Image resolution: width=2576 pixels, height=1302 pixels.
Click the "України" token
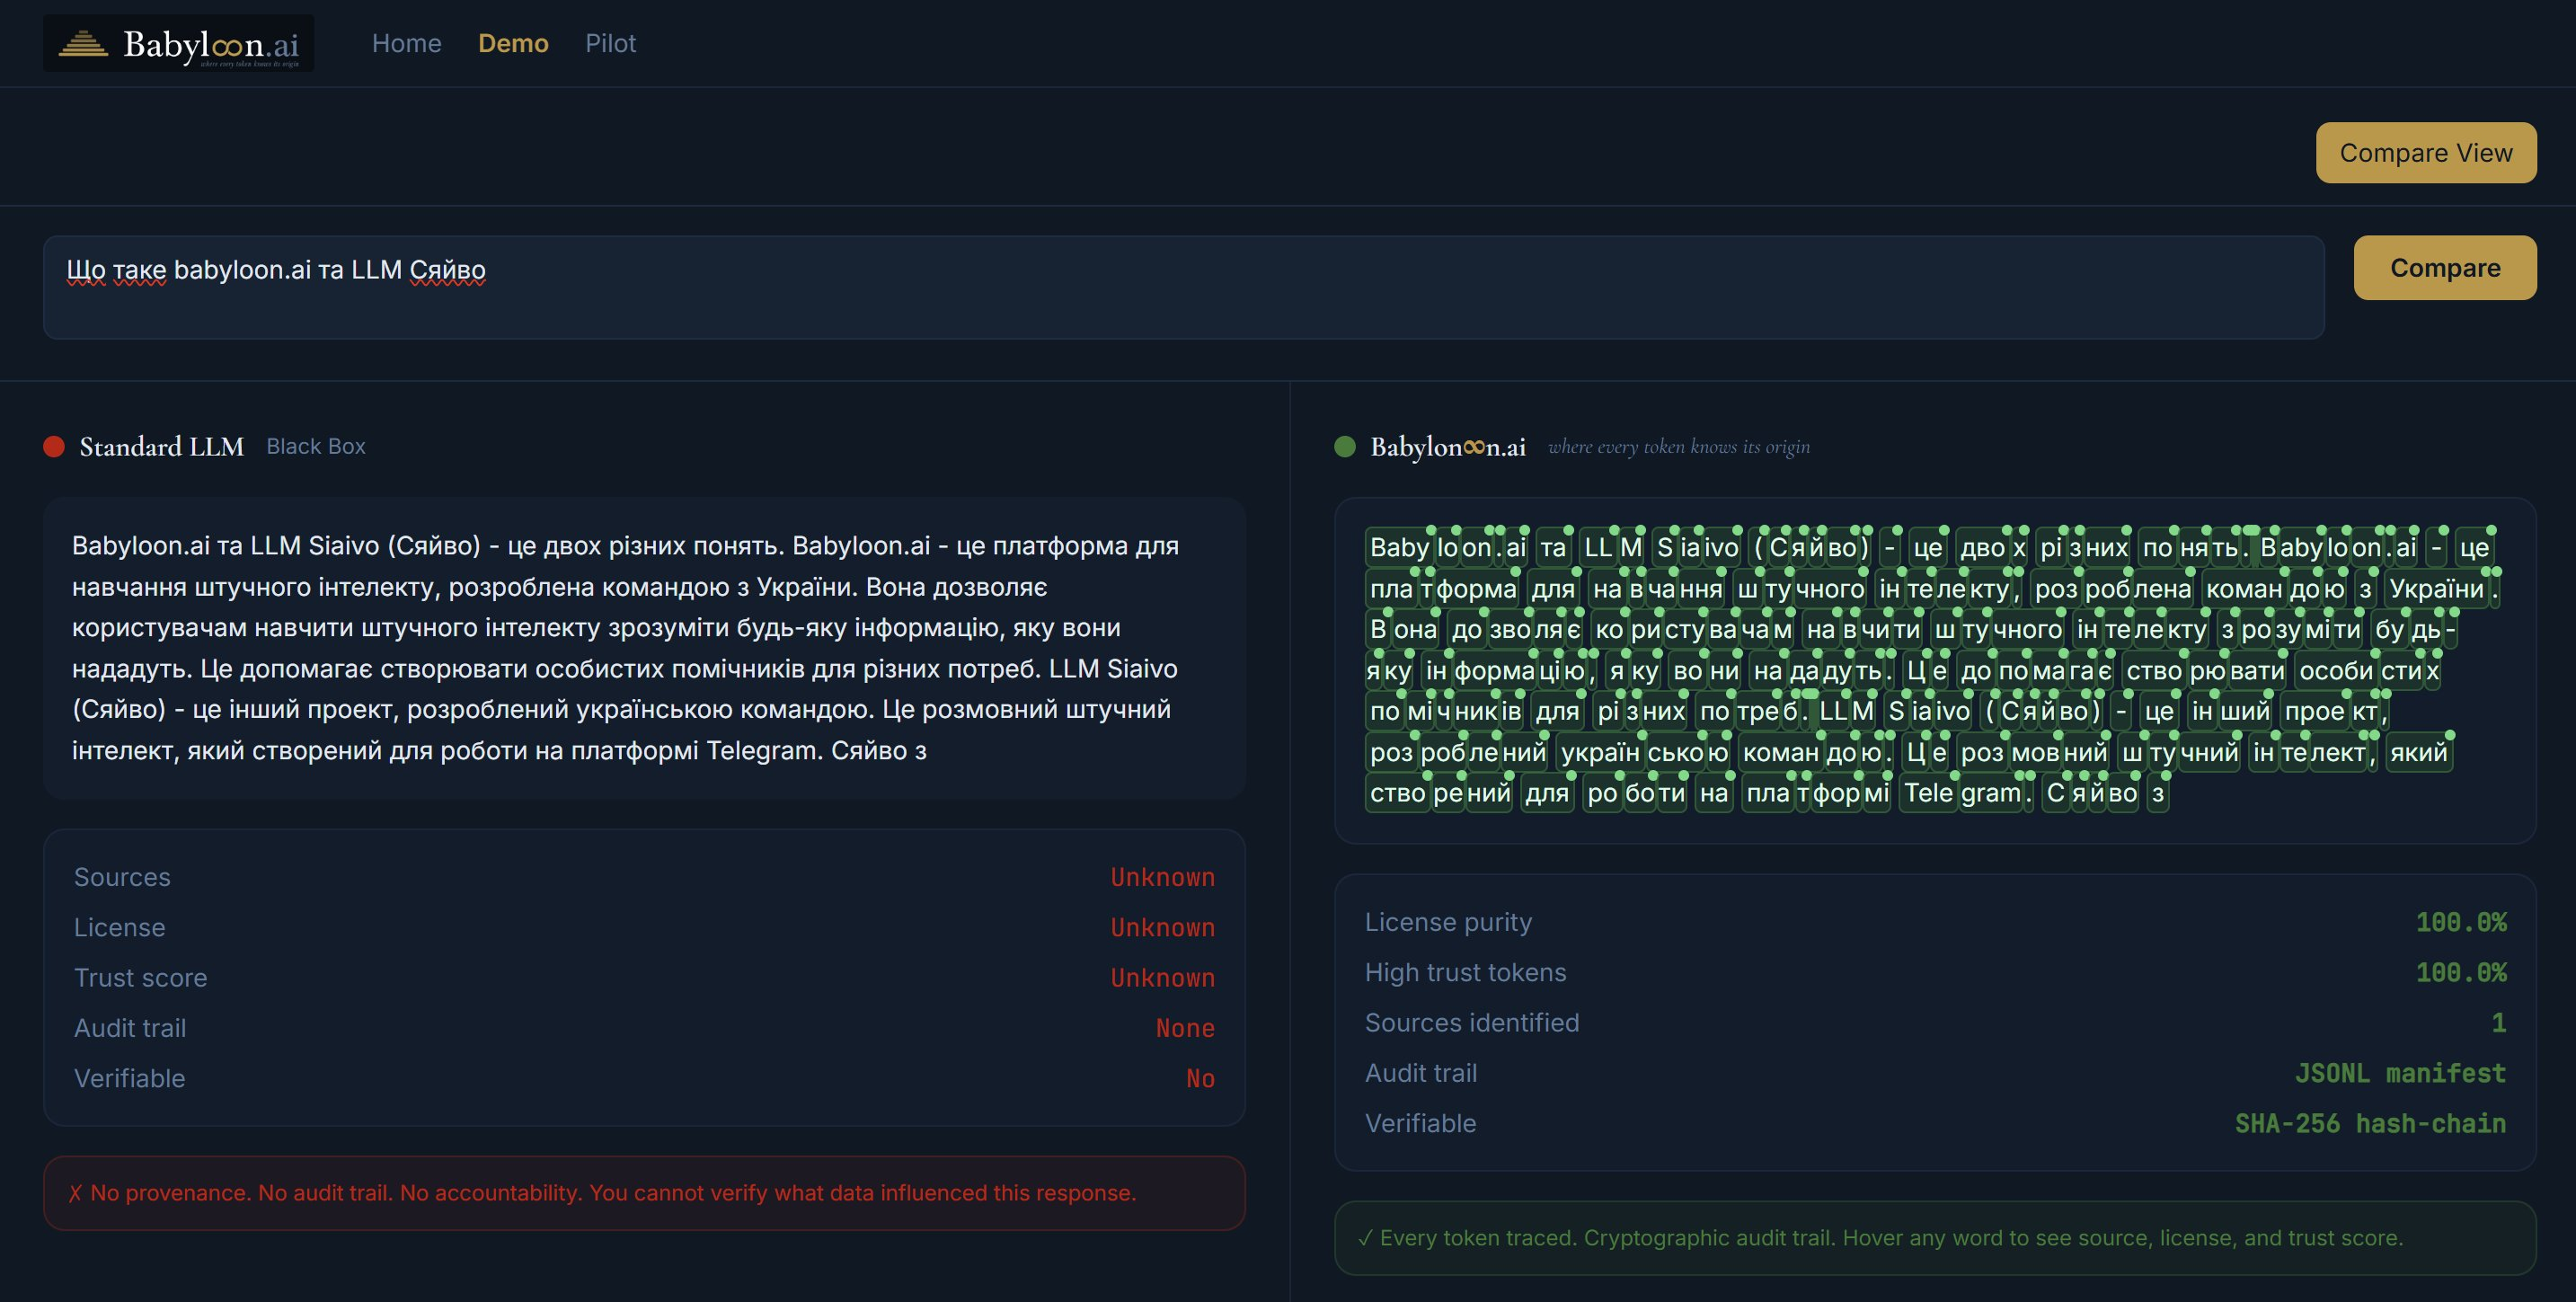[2437, 589]
